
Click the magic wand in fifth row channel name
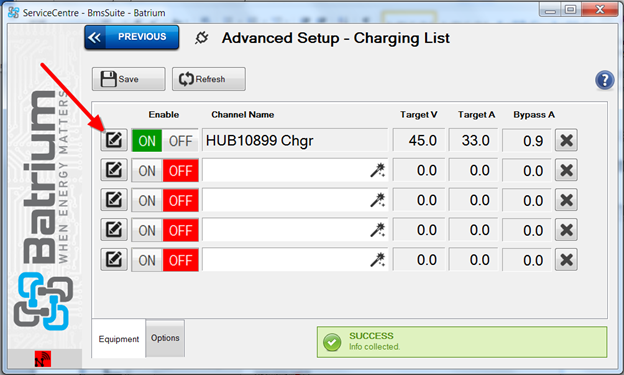[378, 260]
